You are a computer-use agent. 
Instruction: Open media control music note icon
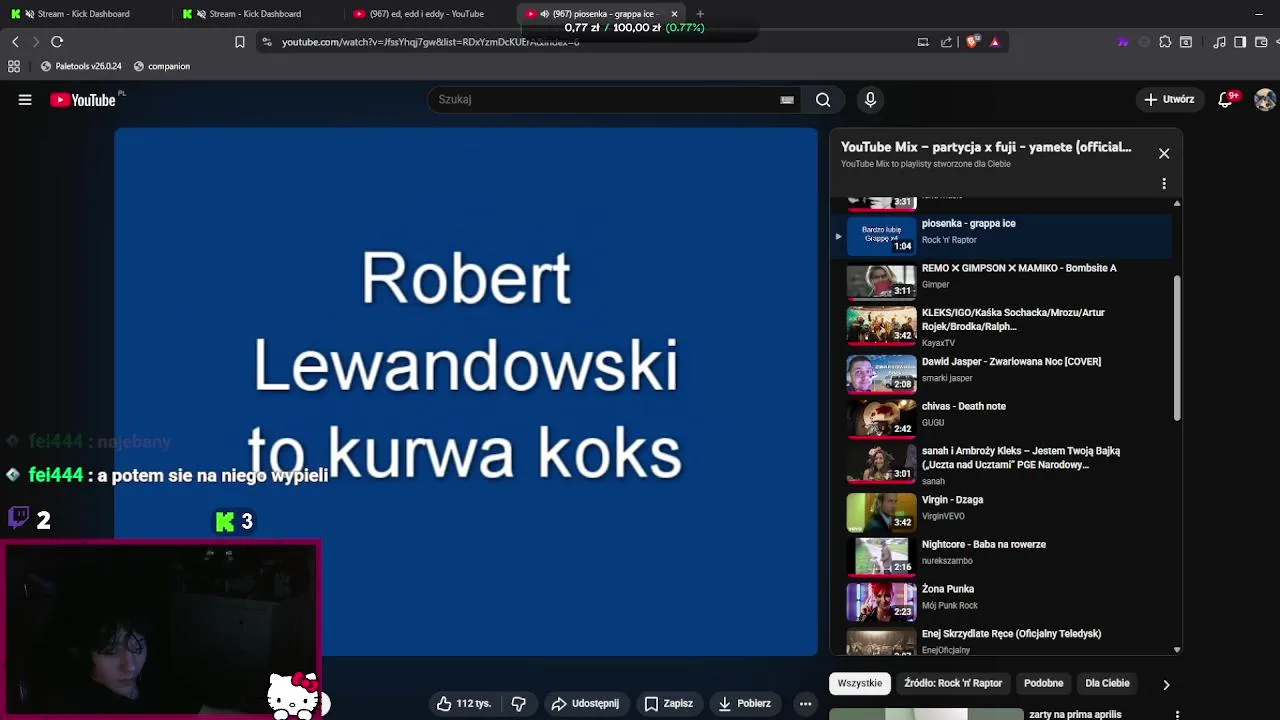coord(1219,42)
